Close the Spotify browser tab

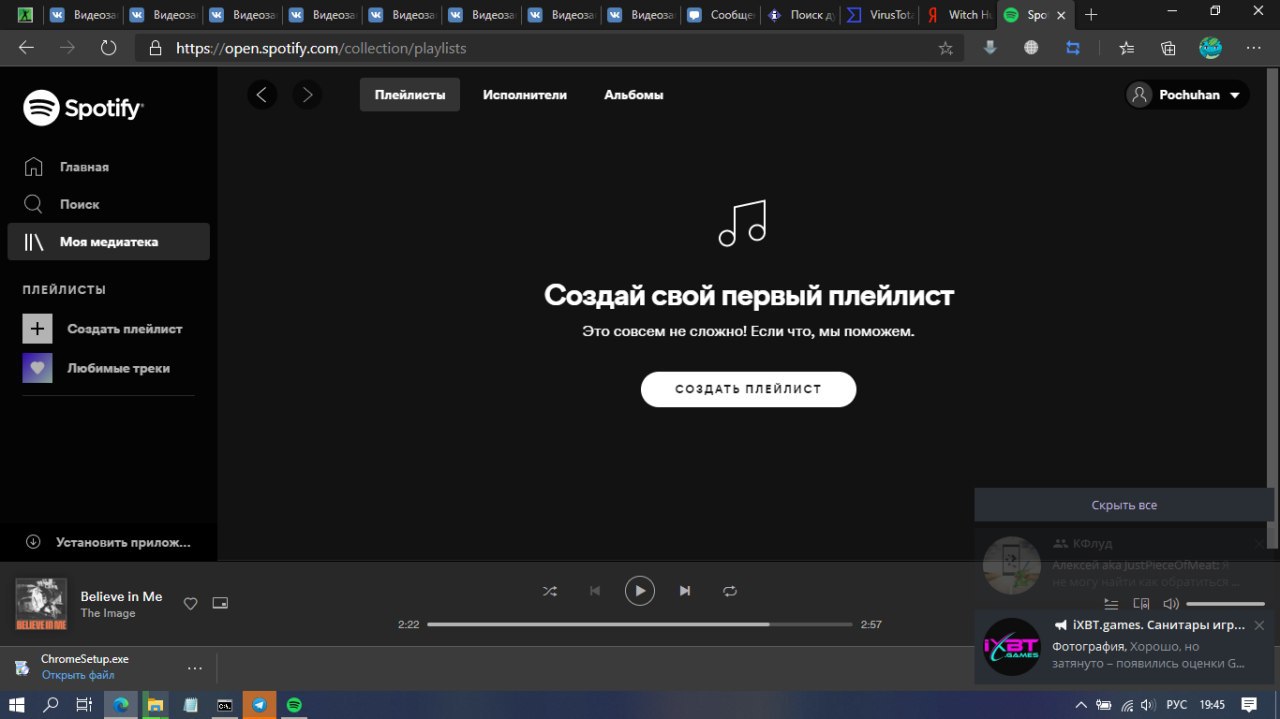[x=1061, y=15]
